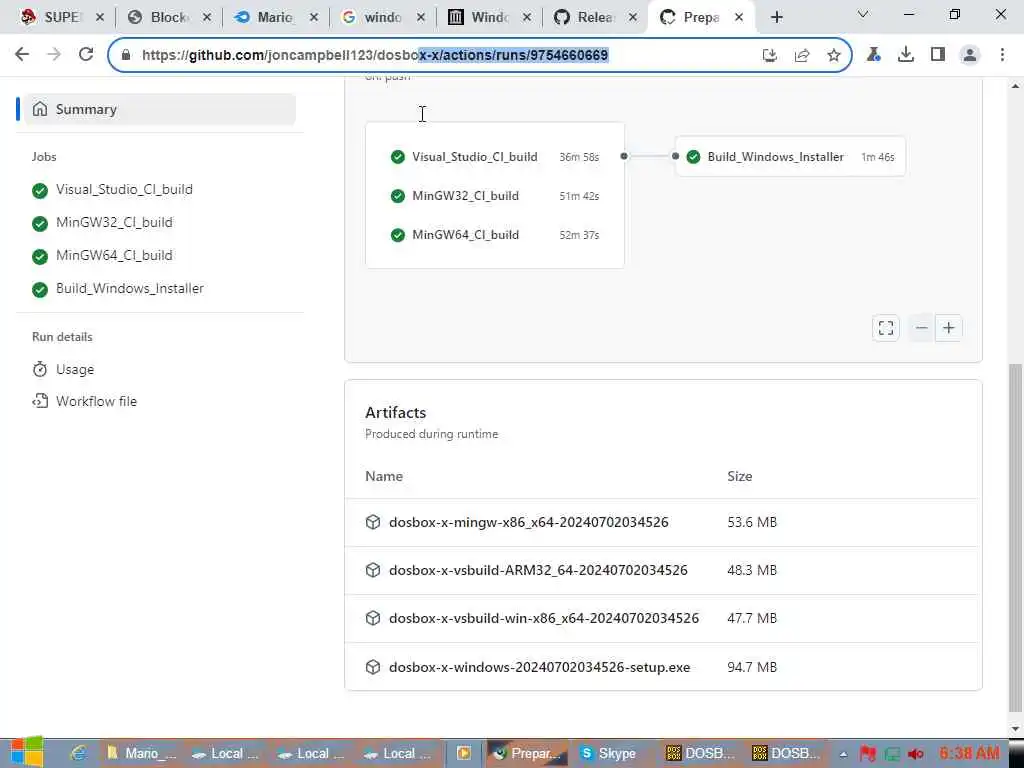Click the Workflow file icon

point(40,401)
